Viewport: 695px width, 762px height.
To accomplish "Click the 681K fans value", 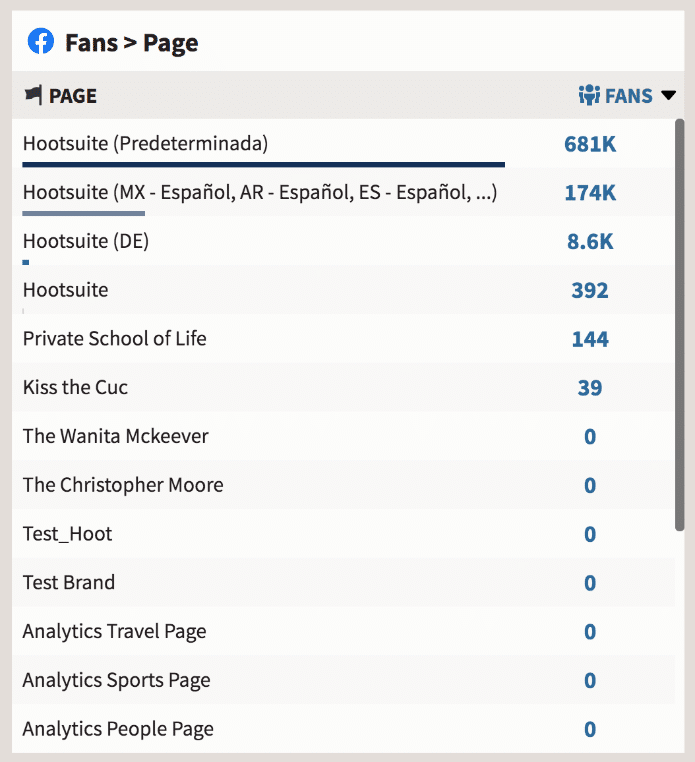I will 590,144.
